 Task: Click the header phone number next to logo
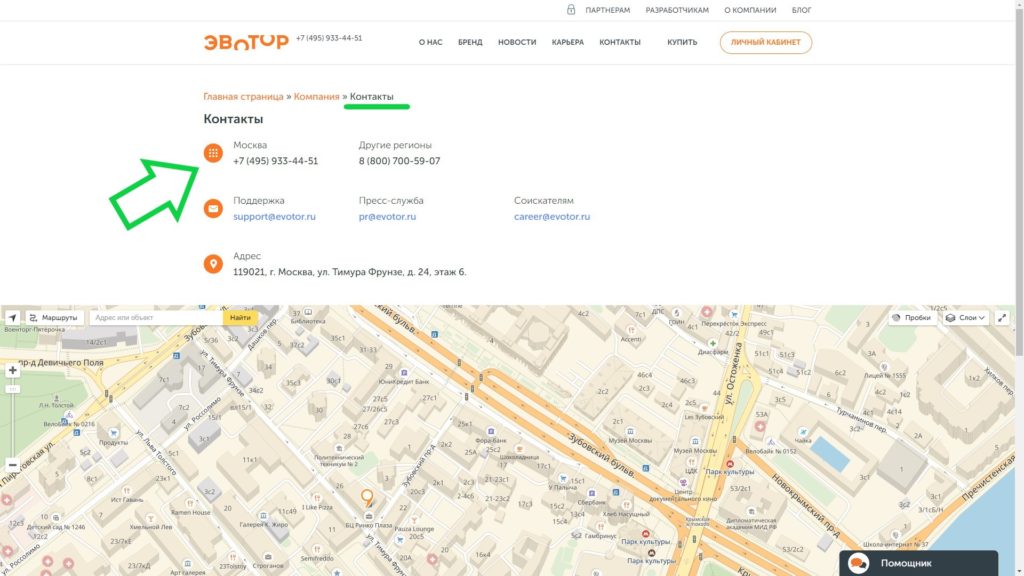click(329, 38)
